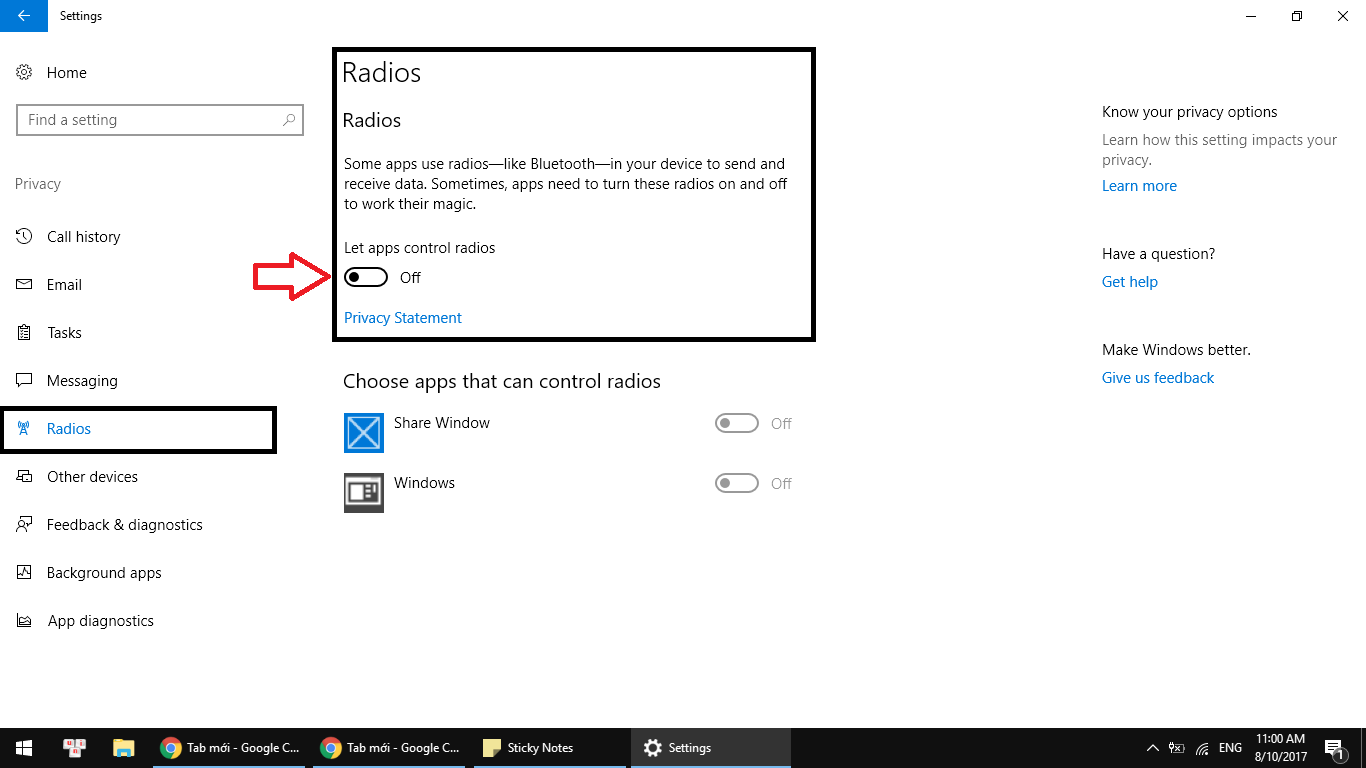
Task: Click the Home gear icon
Action: click(25, 73)
